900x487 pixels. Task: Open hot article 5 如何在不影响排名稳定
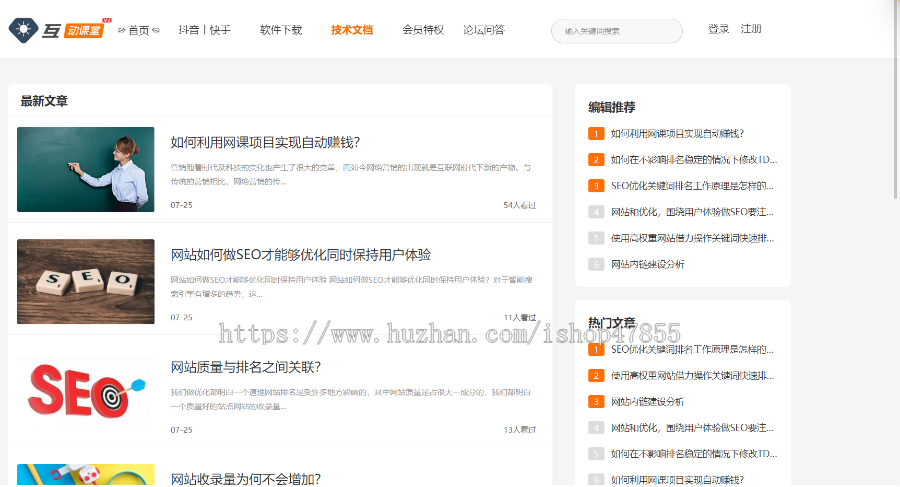(x=694, y=454)
